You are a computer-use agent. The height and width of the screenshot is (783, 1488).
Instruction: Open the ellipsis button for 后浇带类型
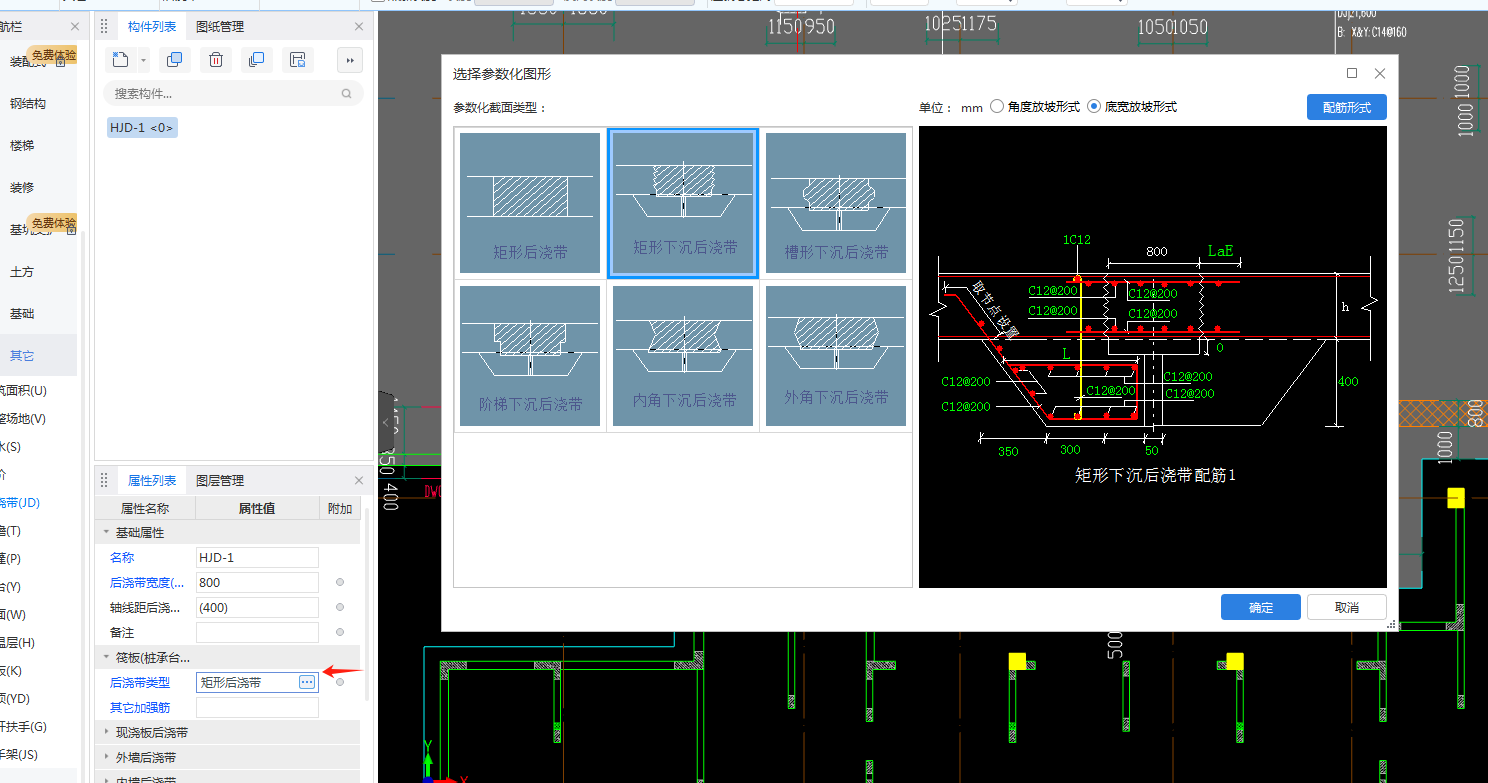(x=307, y=682)
